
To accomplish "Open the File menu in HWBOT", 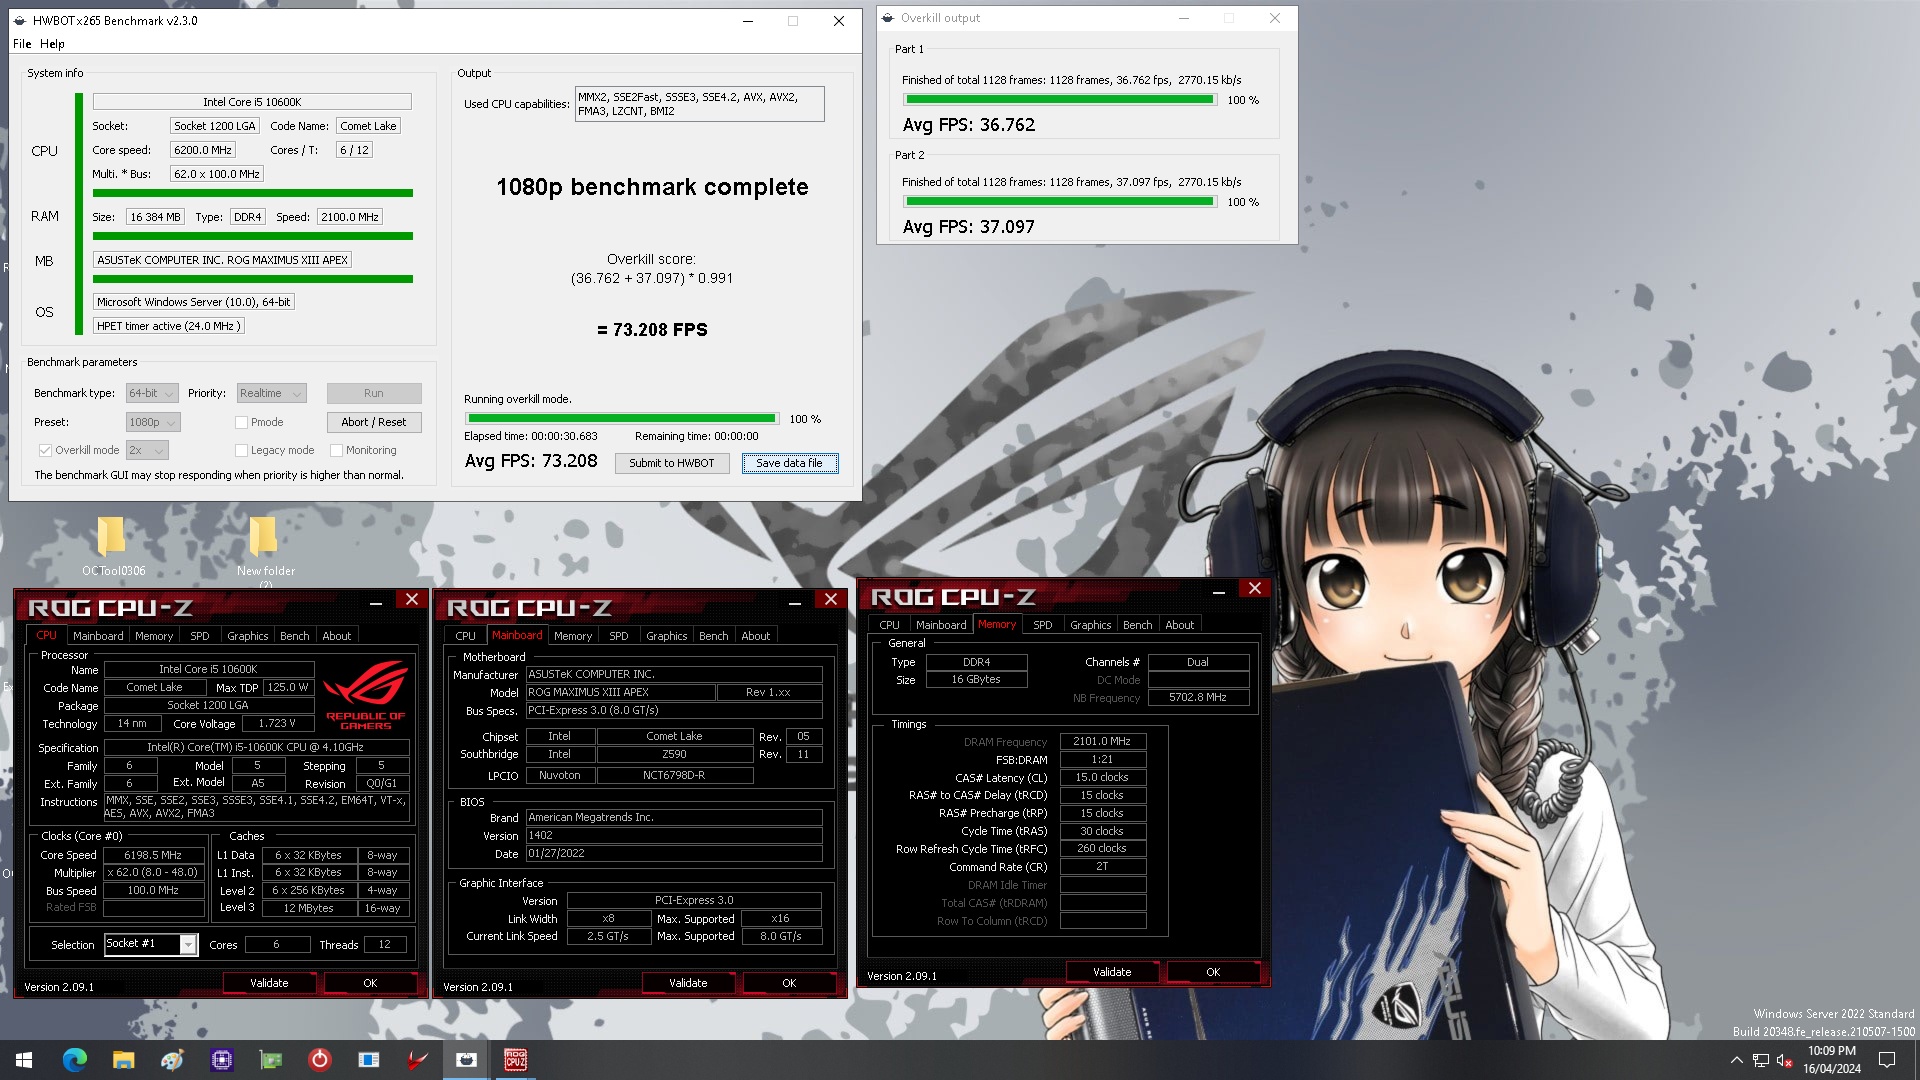I will (x=22, y=44).
